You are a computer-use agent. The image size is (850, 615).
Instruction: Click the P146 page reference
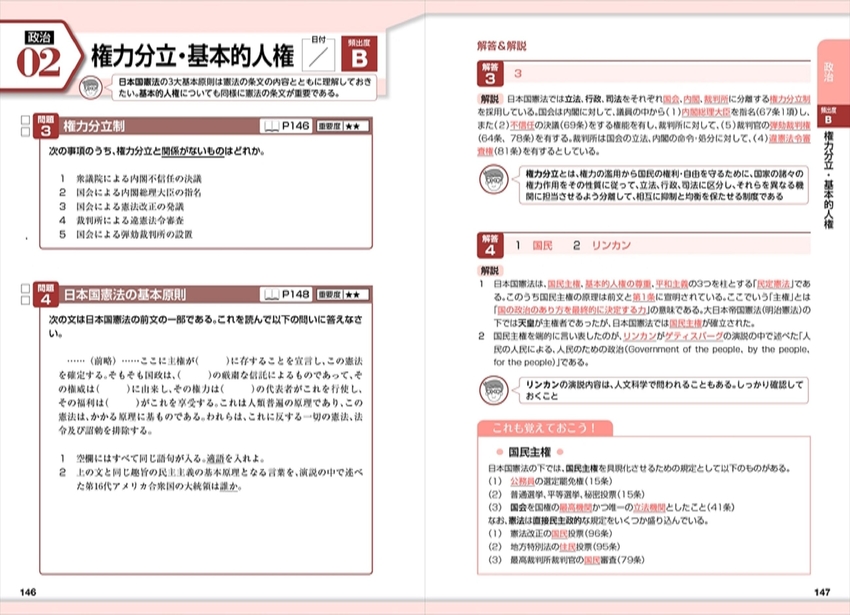click(295, 126)
